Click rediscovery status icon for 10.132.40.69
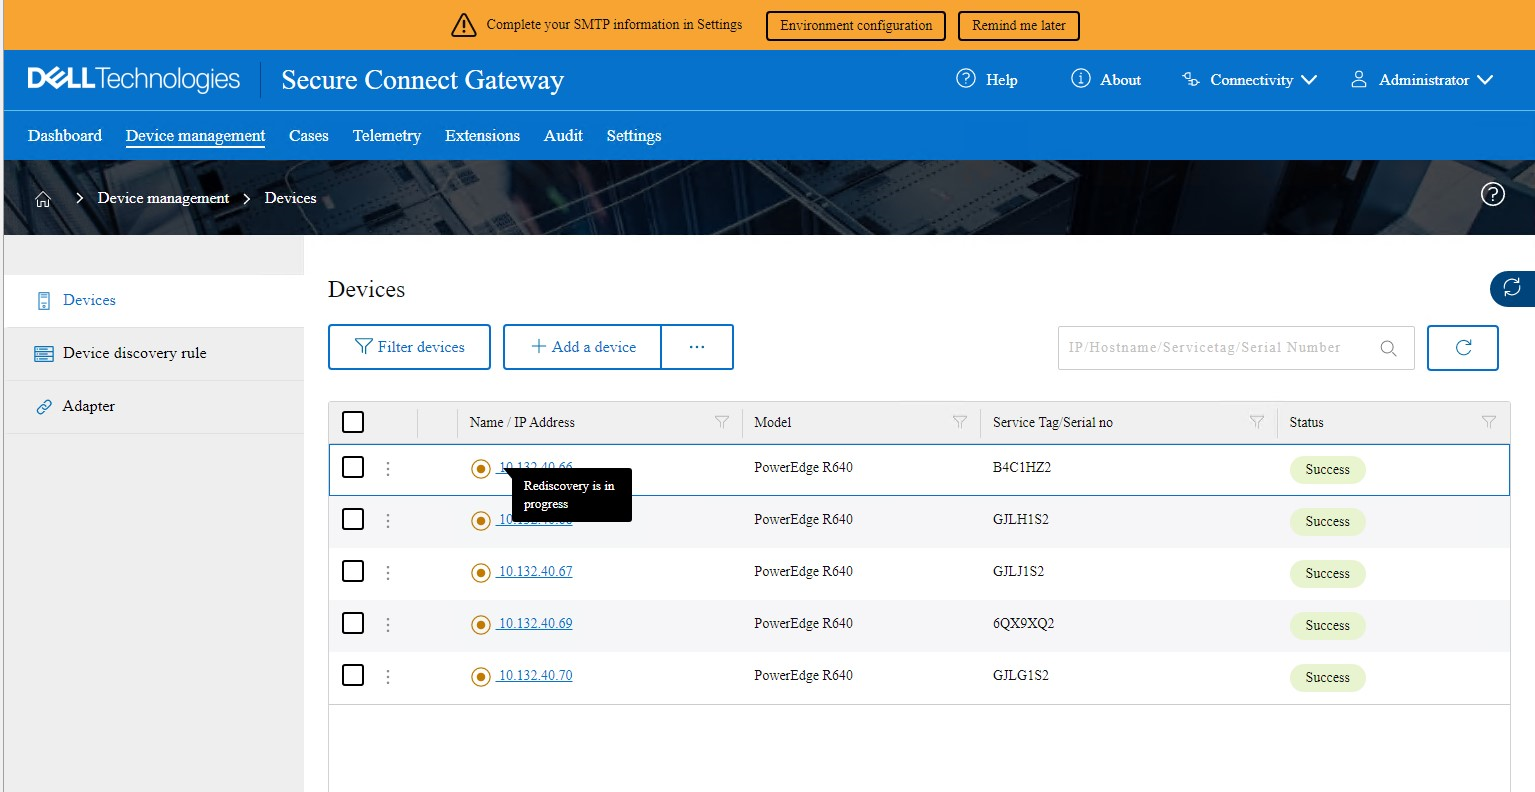The width and height of the screenshot is (1535, 792). 481,625
